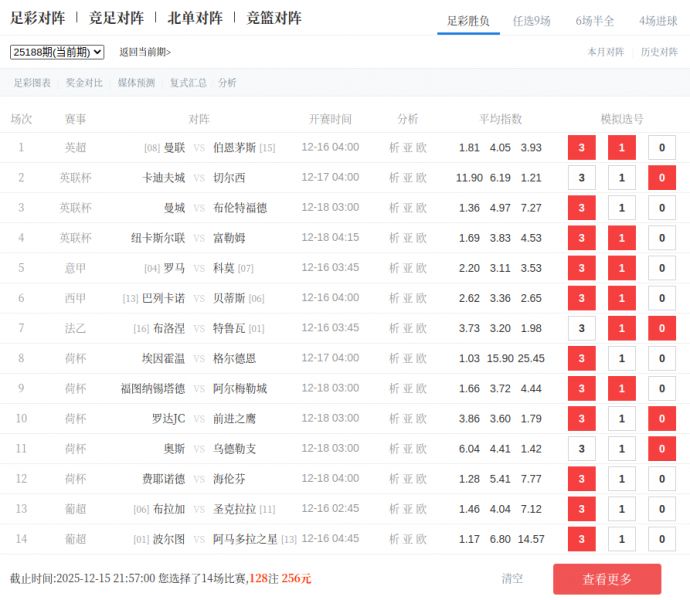
Task: Click the 查看更多 button
Action: coord(607,579)
